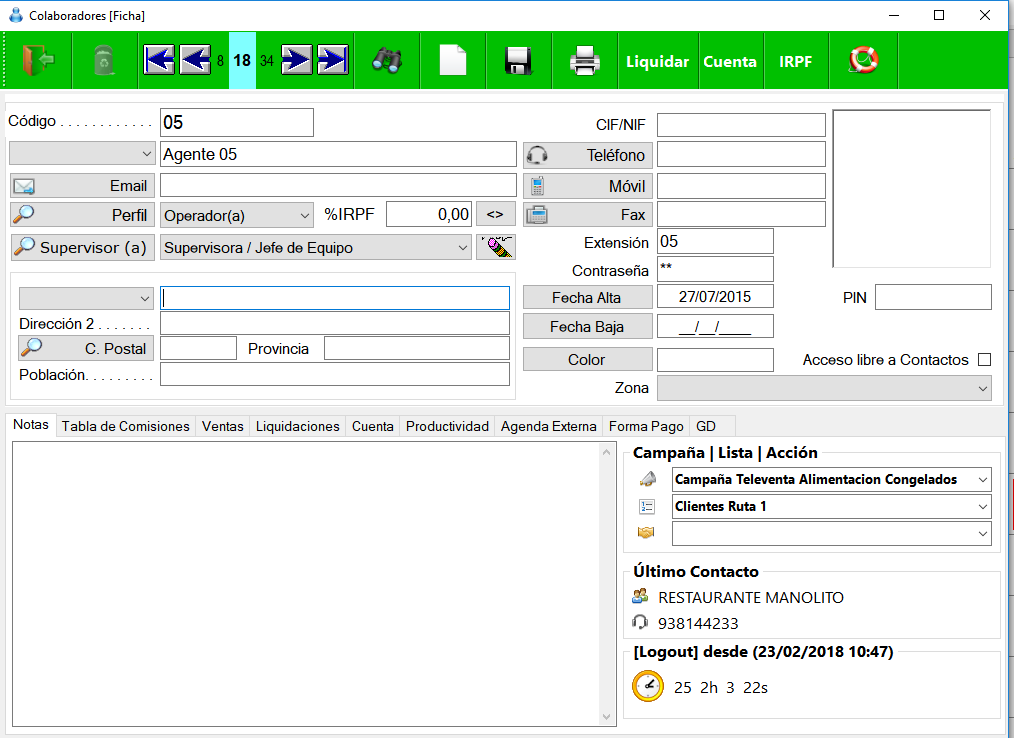Print the record using printer icon

[x=585, y=61]
